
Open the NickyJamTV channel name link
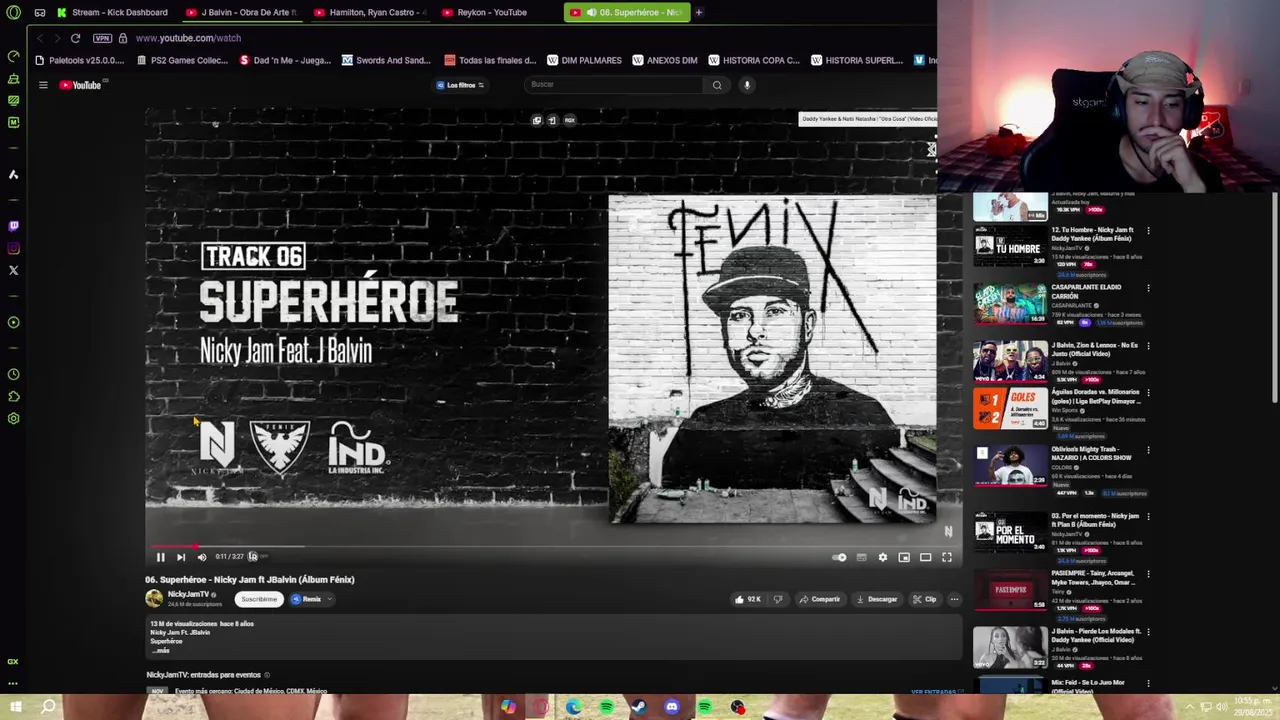pyautogui.click(x=188, y=594)
